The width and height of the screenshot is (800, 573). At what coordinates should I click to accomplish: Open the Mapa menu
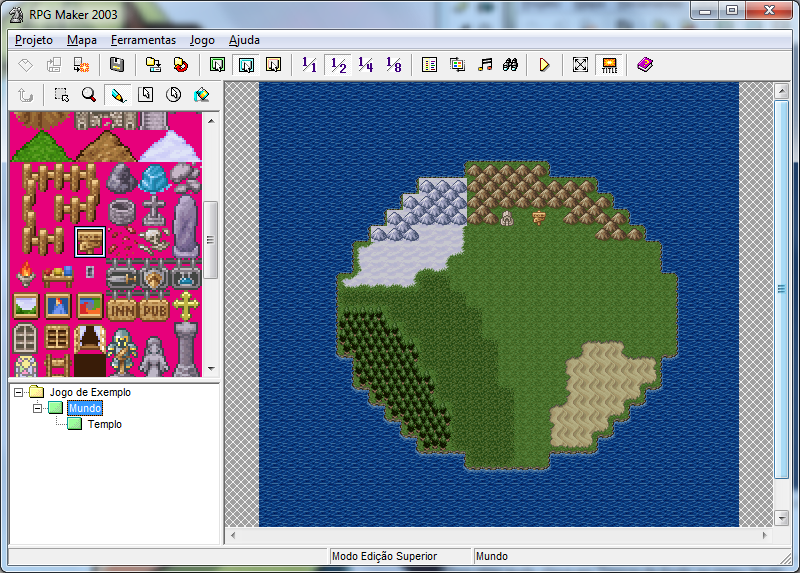(x=82, y=40)
